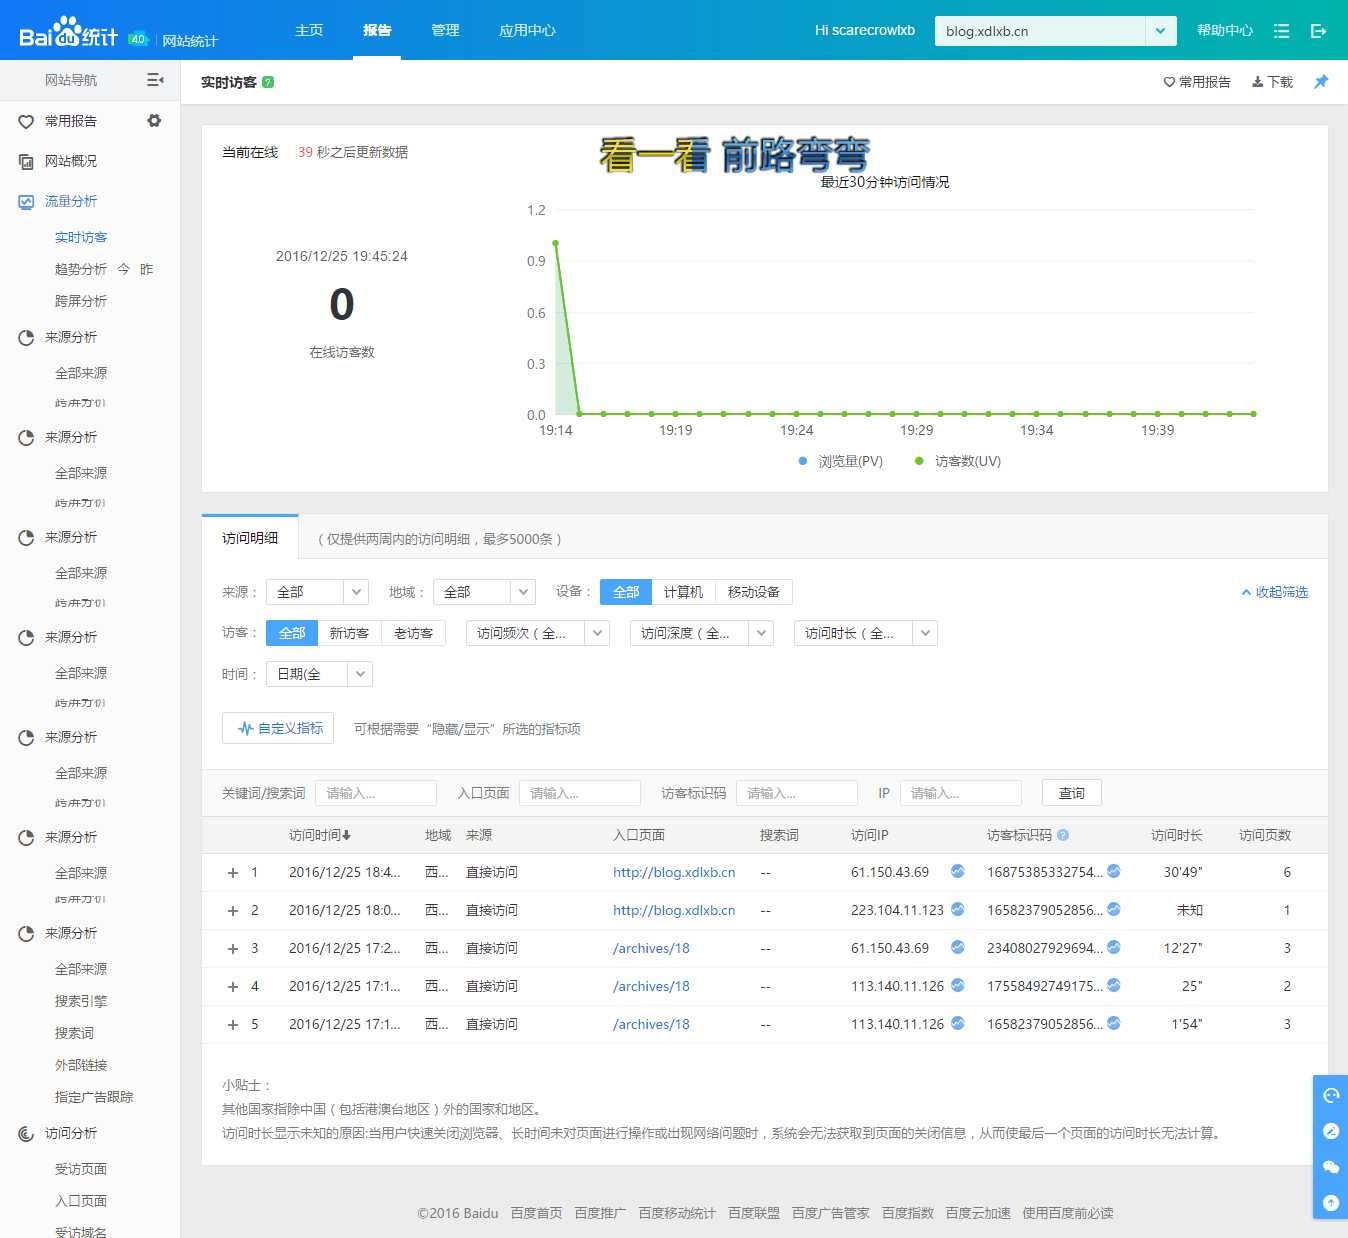Go to 主页 tab
The height and width of the screenshot is (1238, 1348).
[x=309, y=30]
